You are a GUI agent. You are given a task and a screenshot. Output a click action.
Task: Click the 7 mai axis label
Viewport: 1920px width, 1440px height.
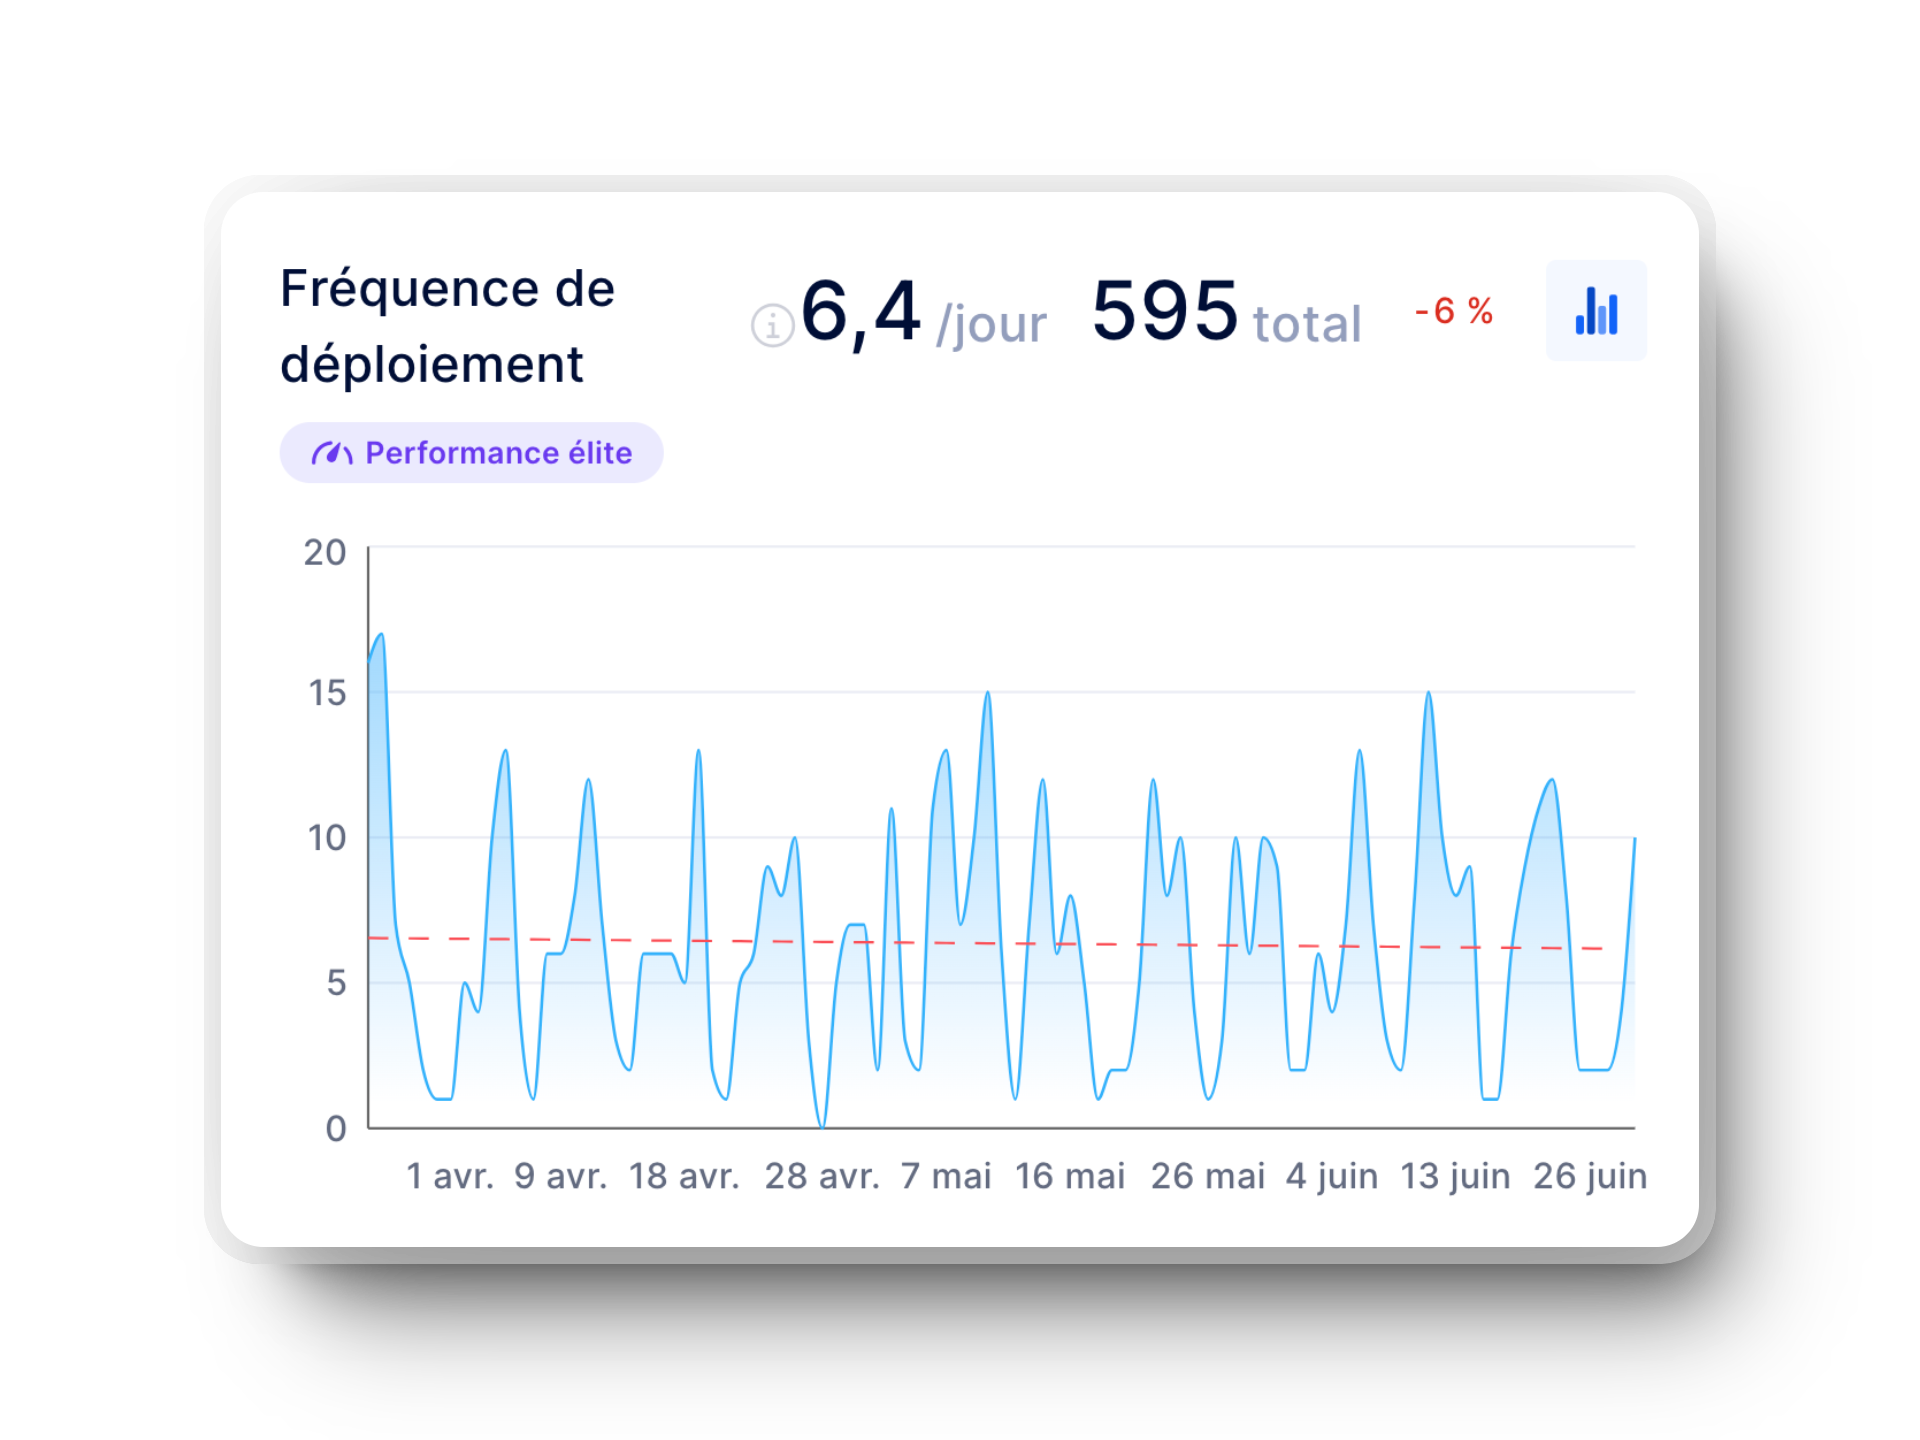[x=946, y=1176]
